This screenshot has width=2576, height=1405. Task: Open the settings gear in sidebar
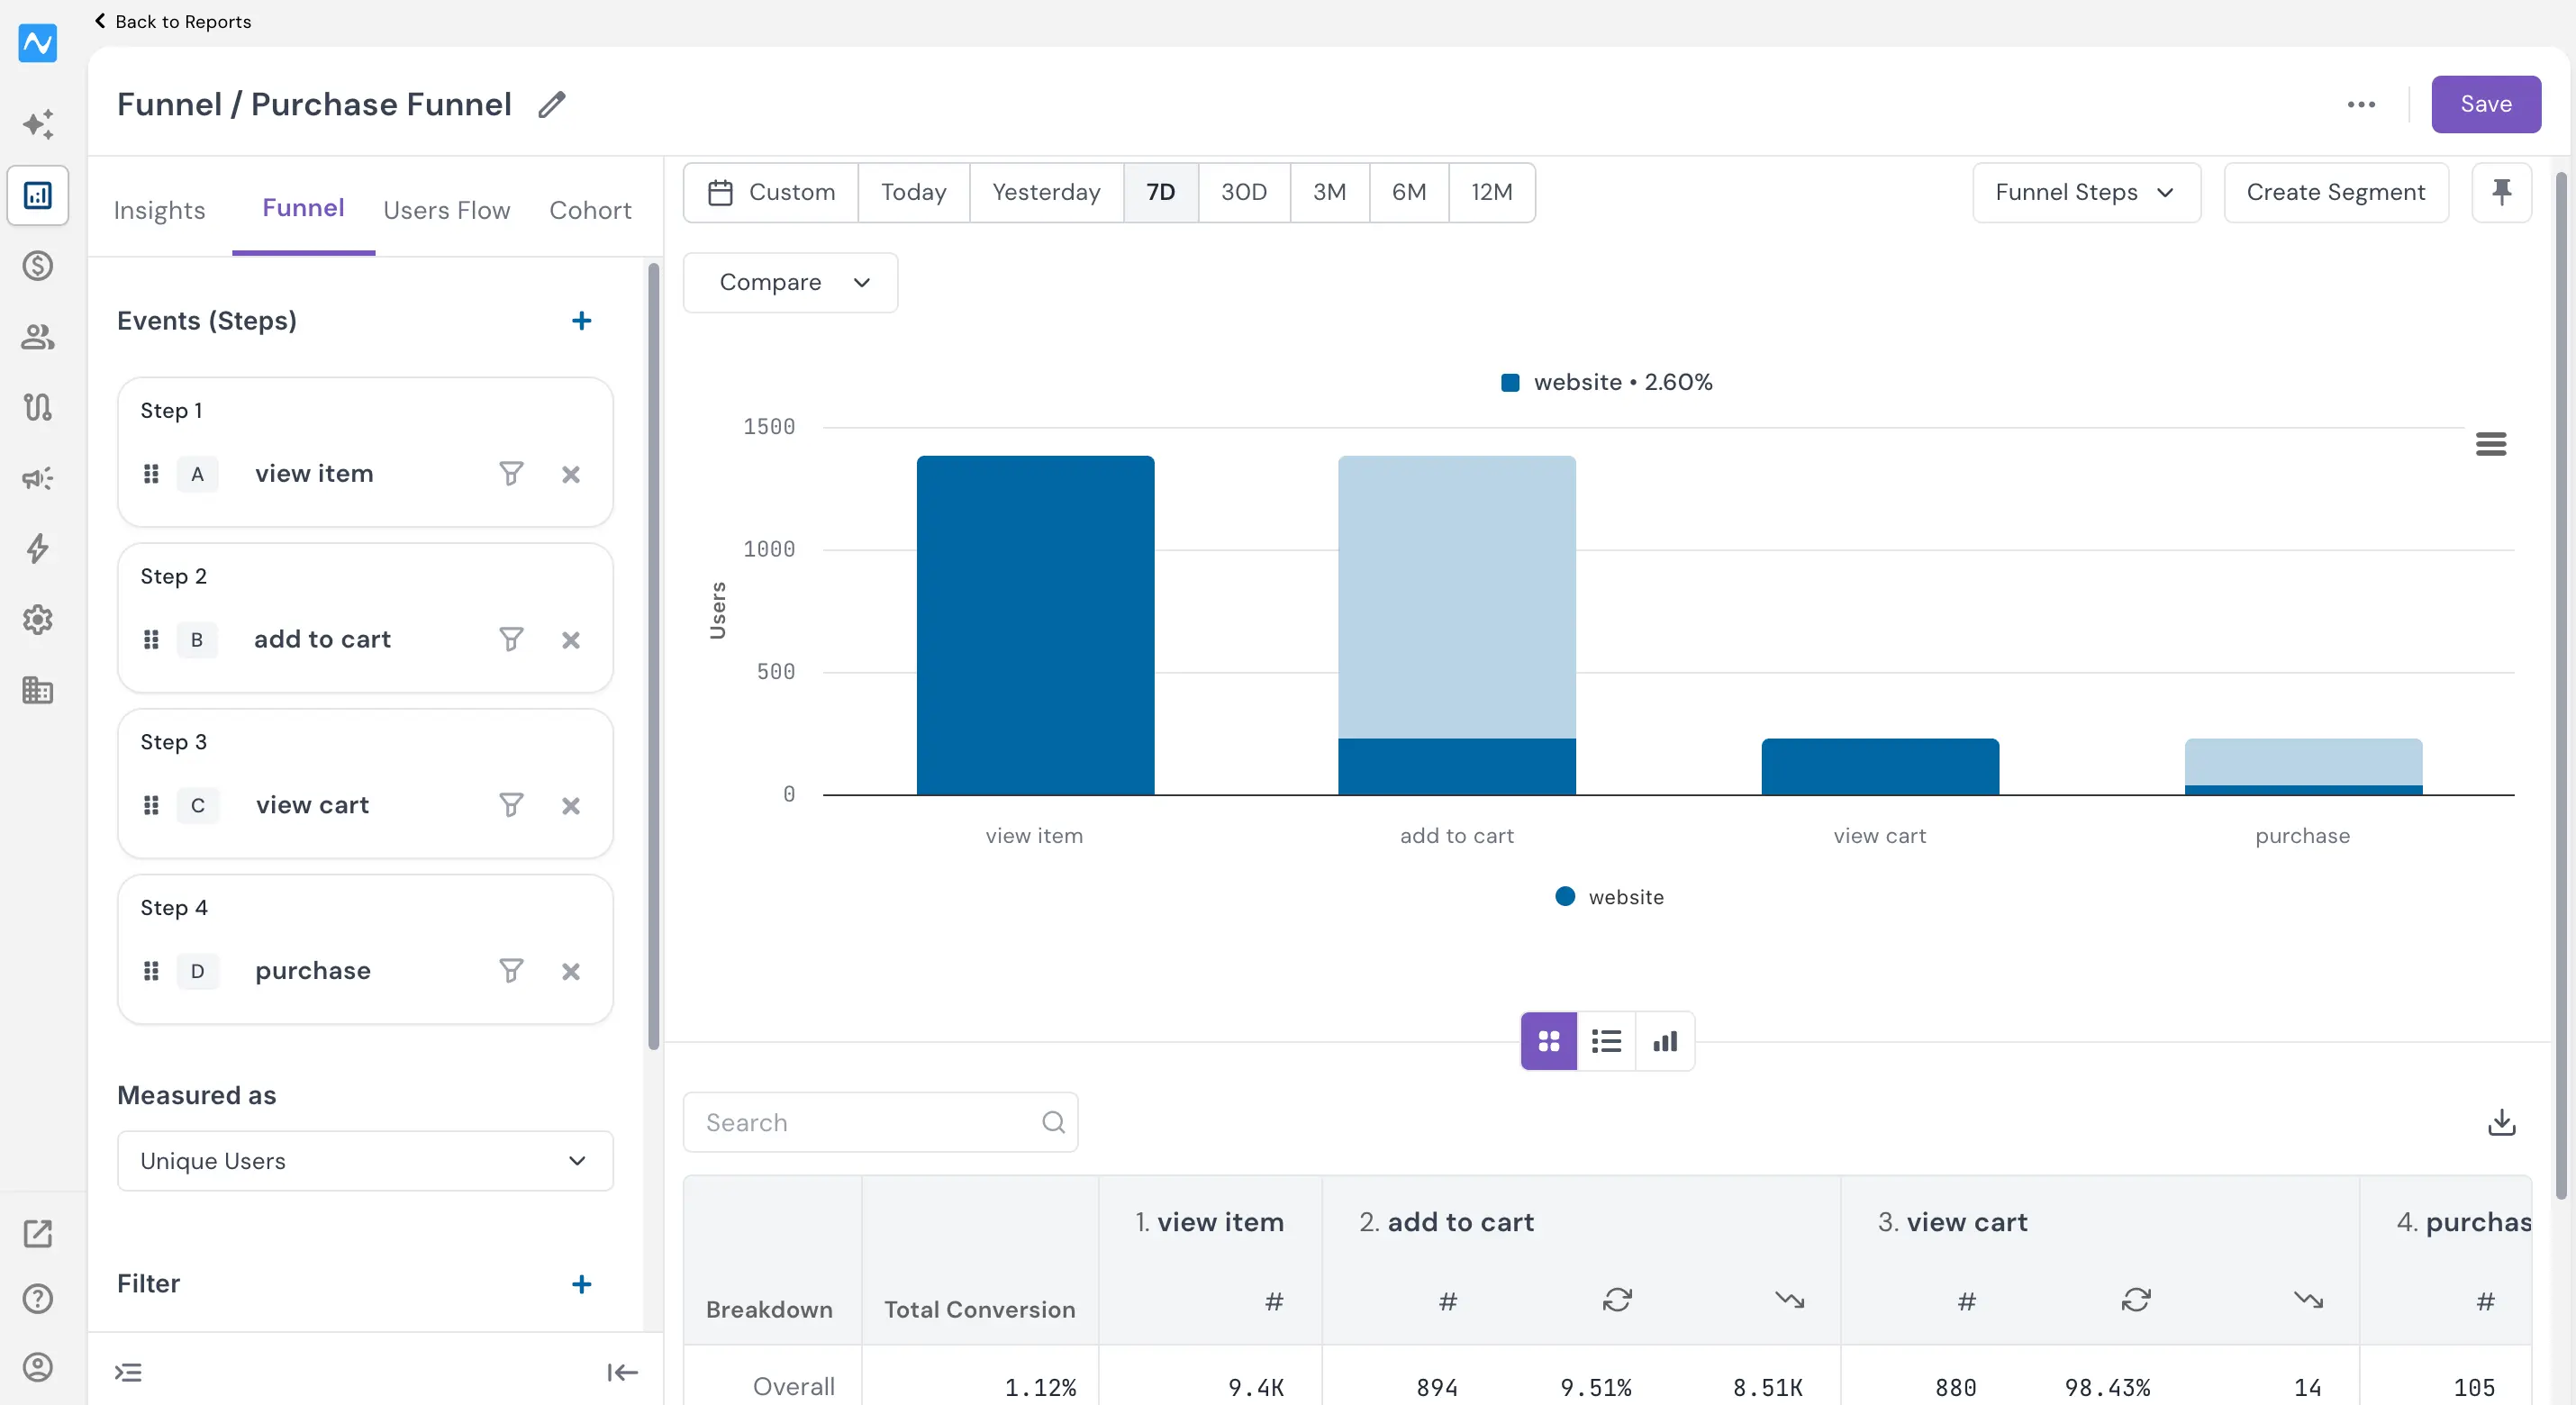38,620
